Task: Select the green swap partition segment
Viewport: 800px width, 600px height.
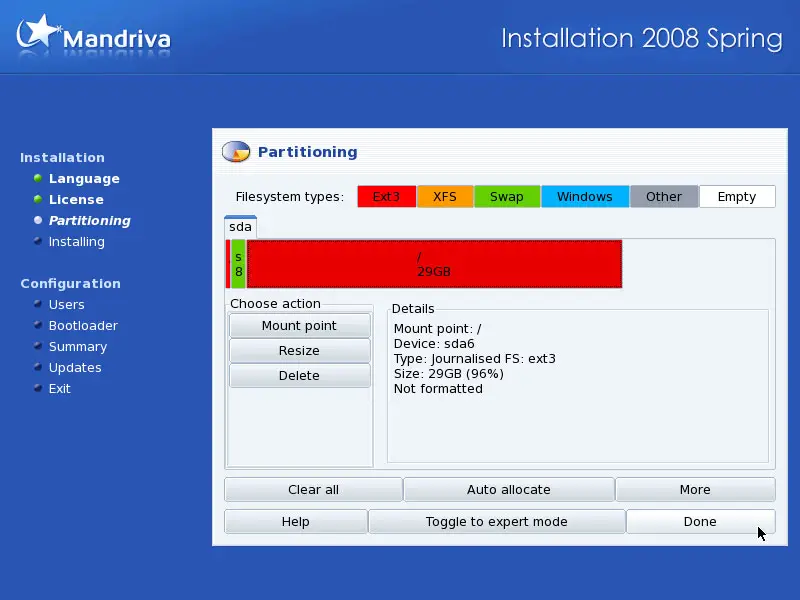Action: [238, 264]
